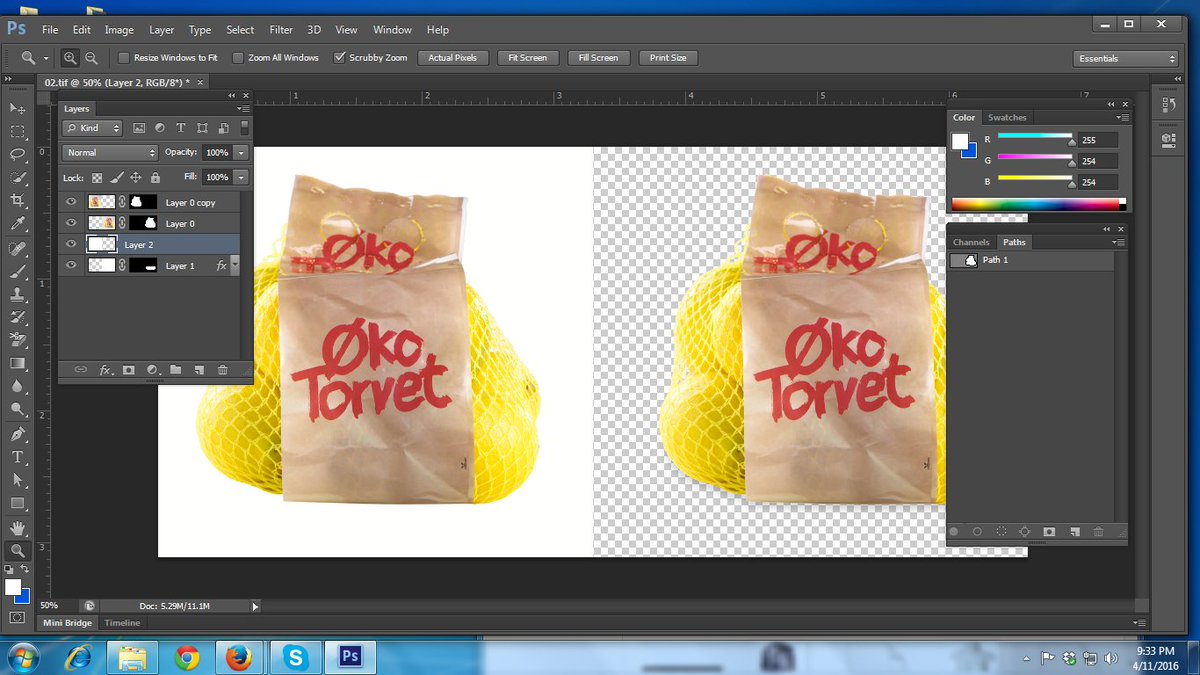
Task: Select the Eyedropper tool
Action: [17, 224]
